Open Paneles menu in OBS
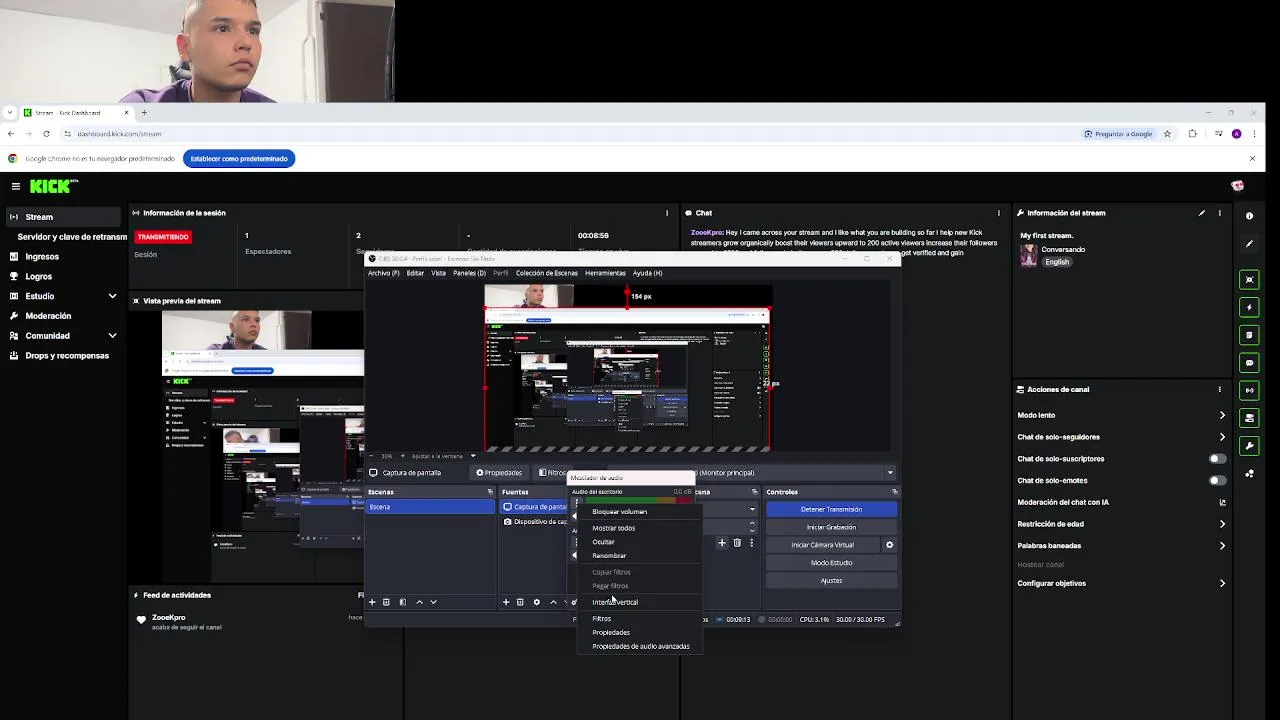The height and width of the screenshot is (720, 1280). pyautogui.click(x=469, y=273)
